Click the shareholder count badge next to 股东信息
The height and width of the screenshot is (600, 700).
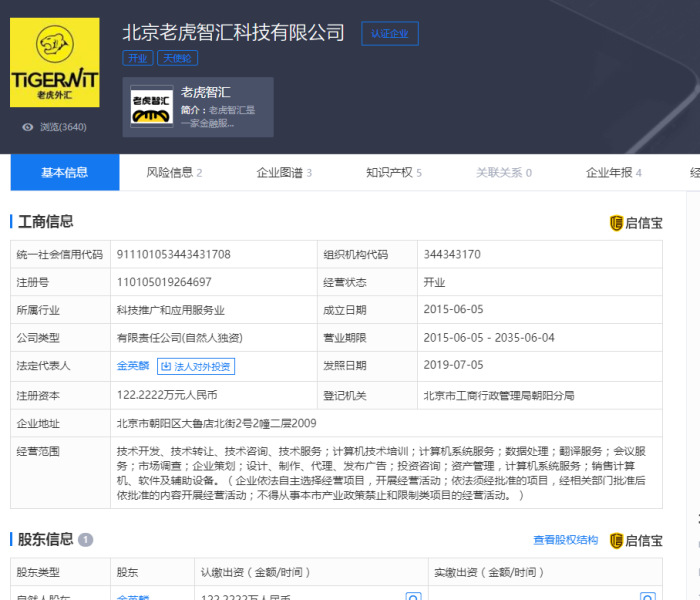86,540
